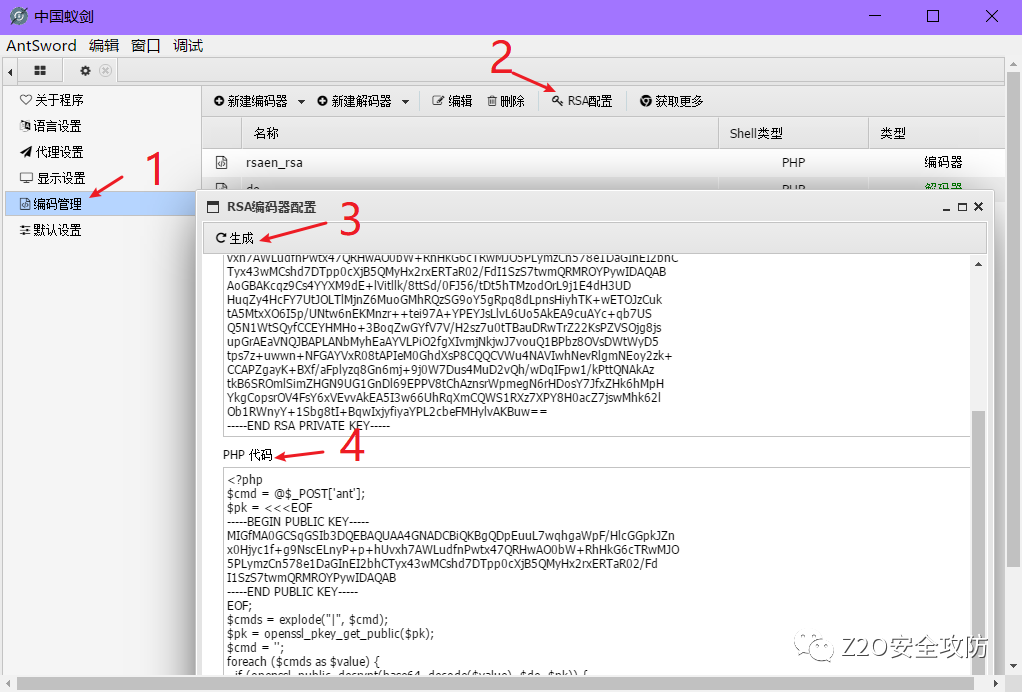Open 显示设置 in the sidebar
The width and height of the screenshot is (1022, 692).
pyautogui.click(x=53, y=178)
